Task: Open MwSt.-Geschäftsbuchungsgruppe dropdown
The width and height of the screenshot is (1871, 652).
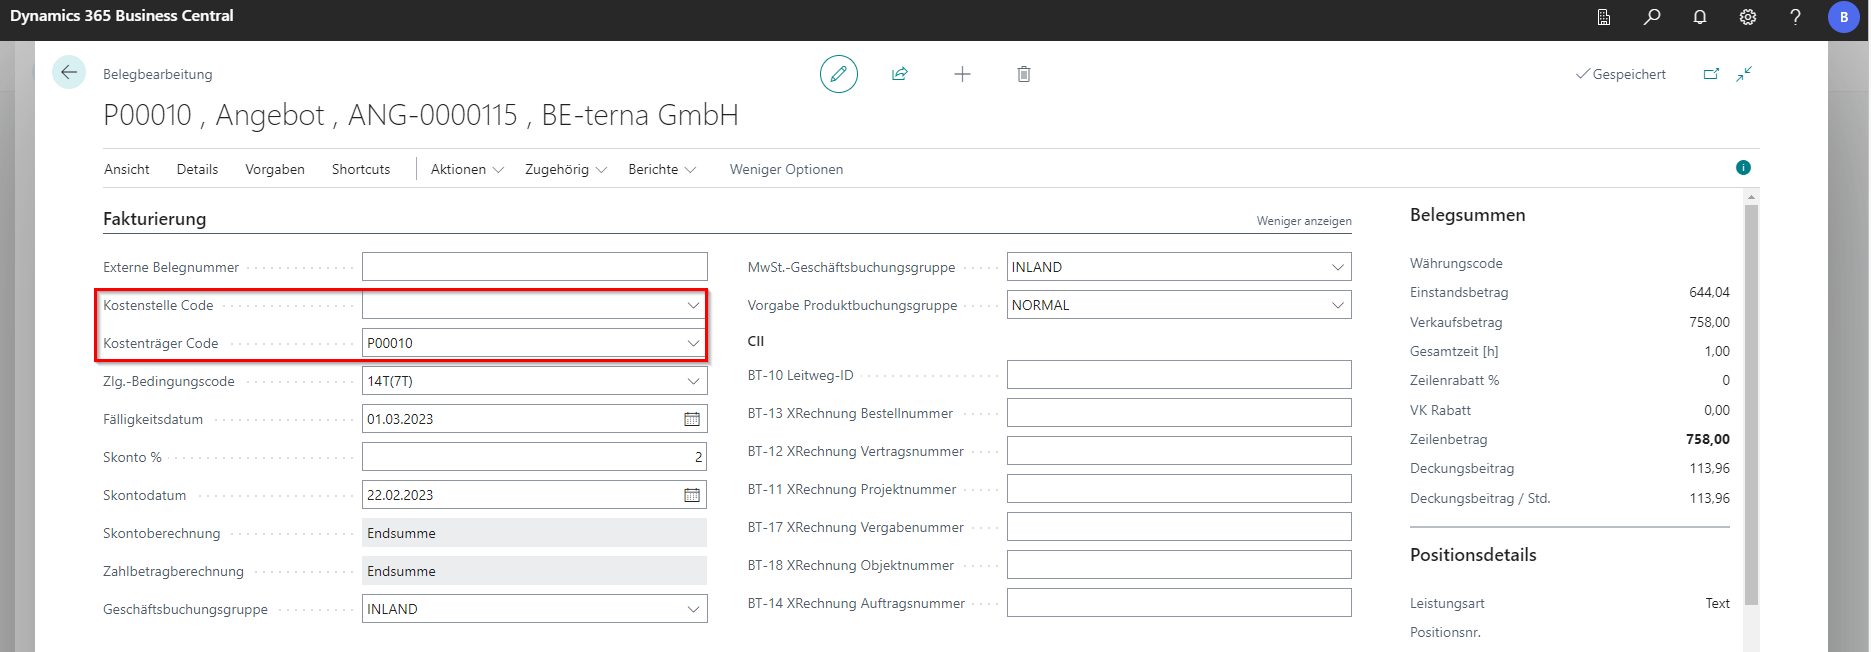Action: 1337,267
